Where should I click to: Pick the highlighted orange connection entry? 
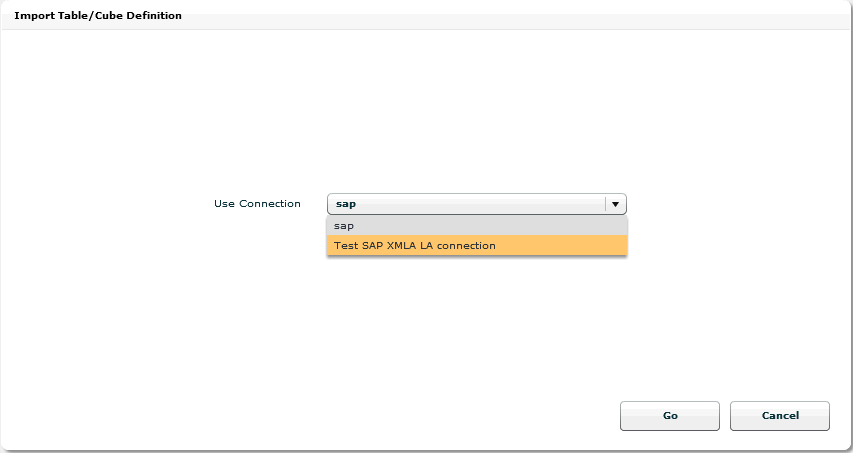point(477,245)
